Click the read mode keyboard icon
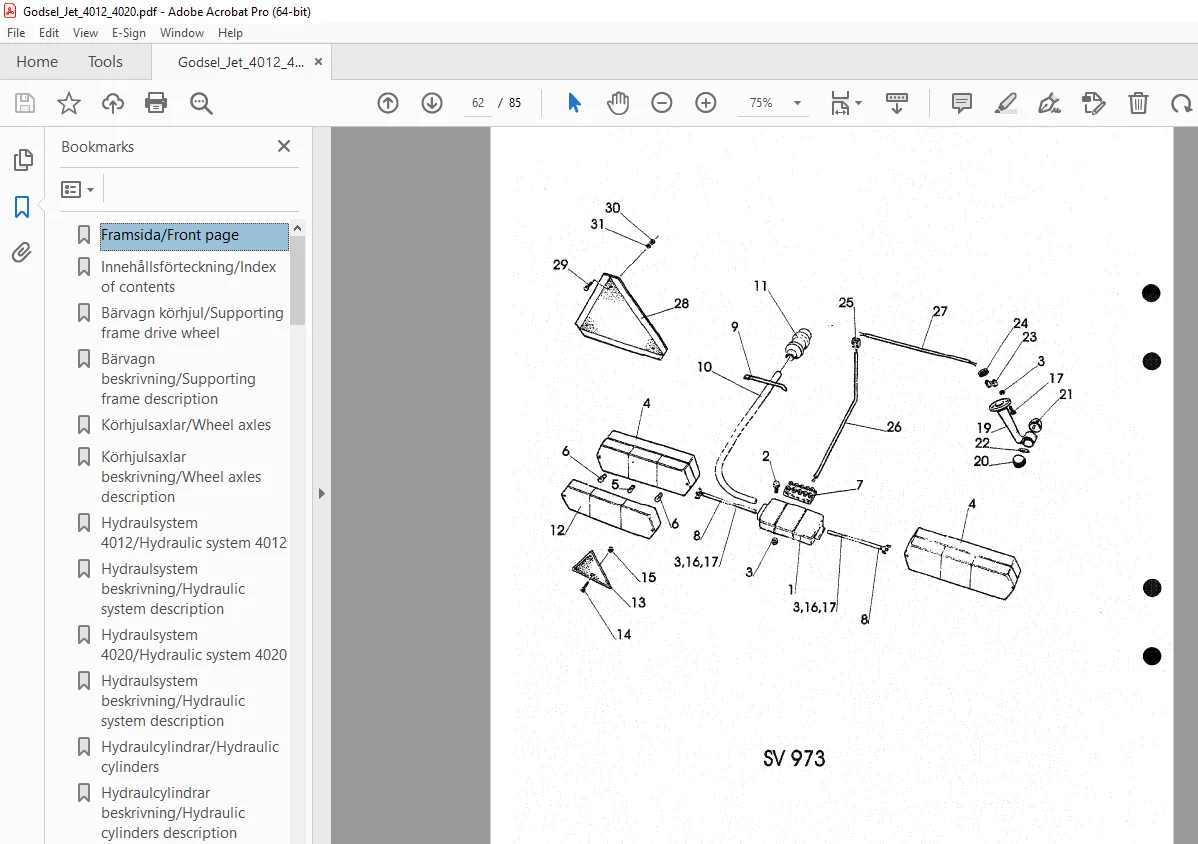Screen dimensions: 1198x844 [897, 102]
